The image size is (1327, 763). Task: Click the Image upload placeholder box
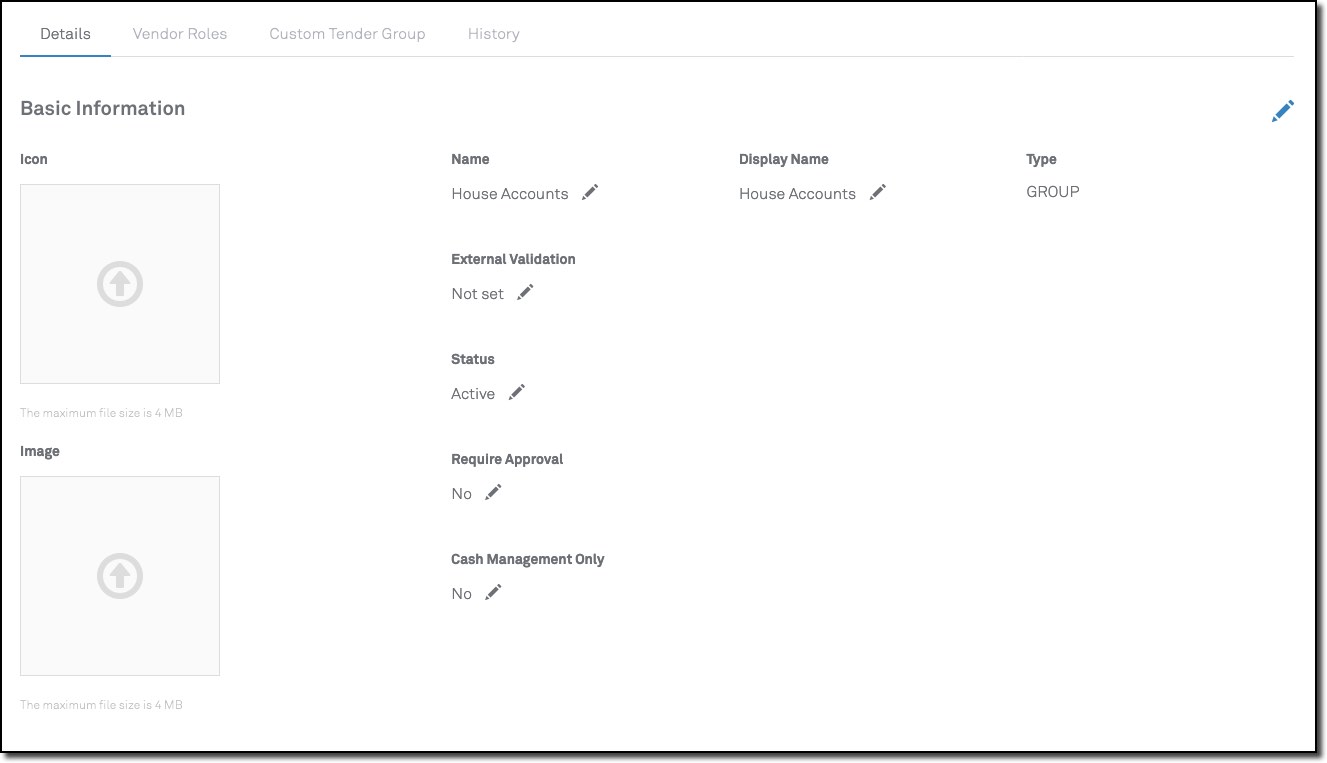pos(120,575)
